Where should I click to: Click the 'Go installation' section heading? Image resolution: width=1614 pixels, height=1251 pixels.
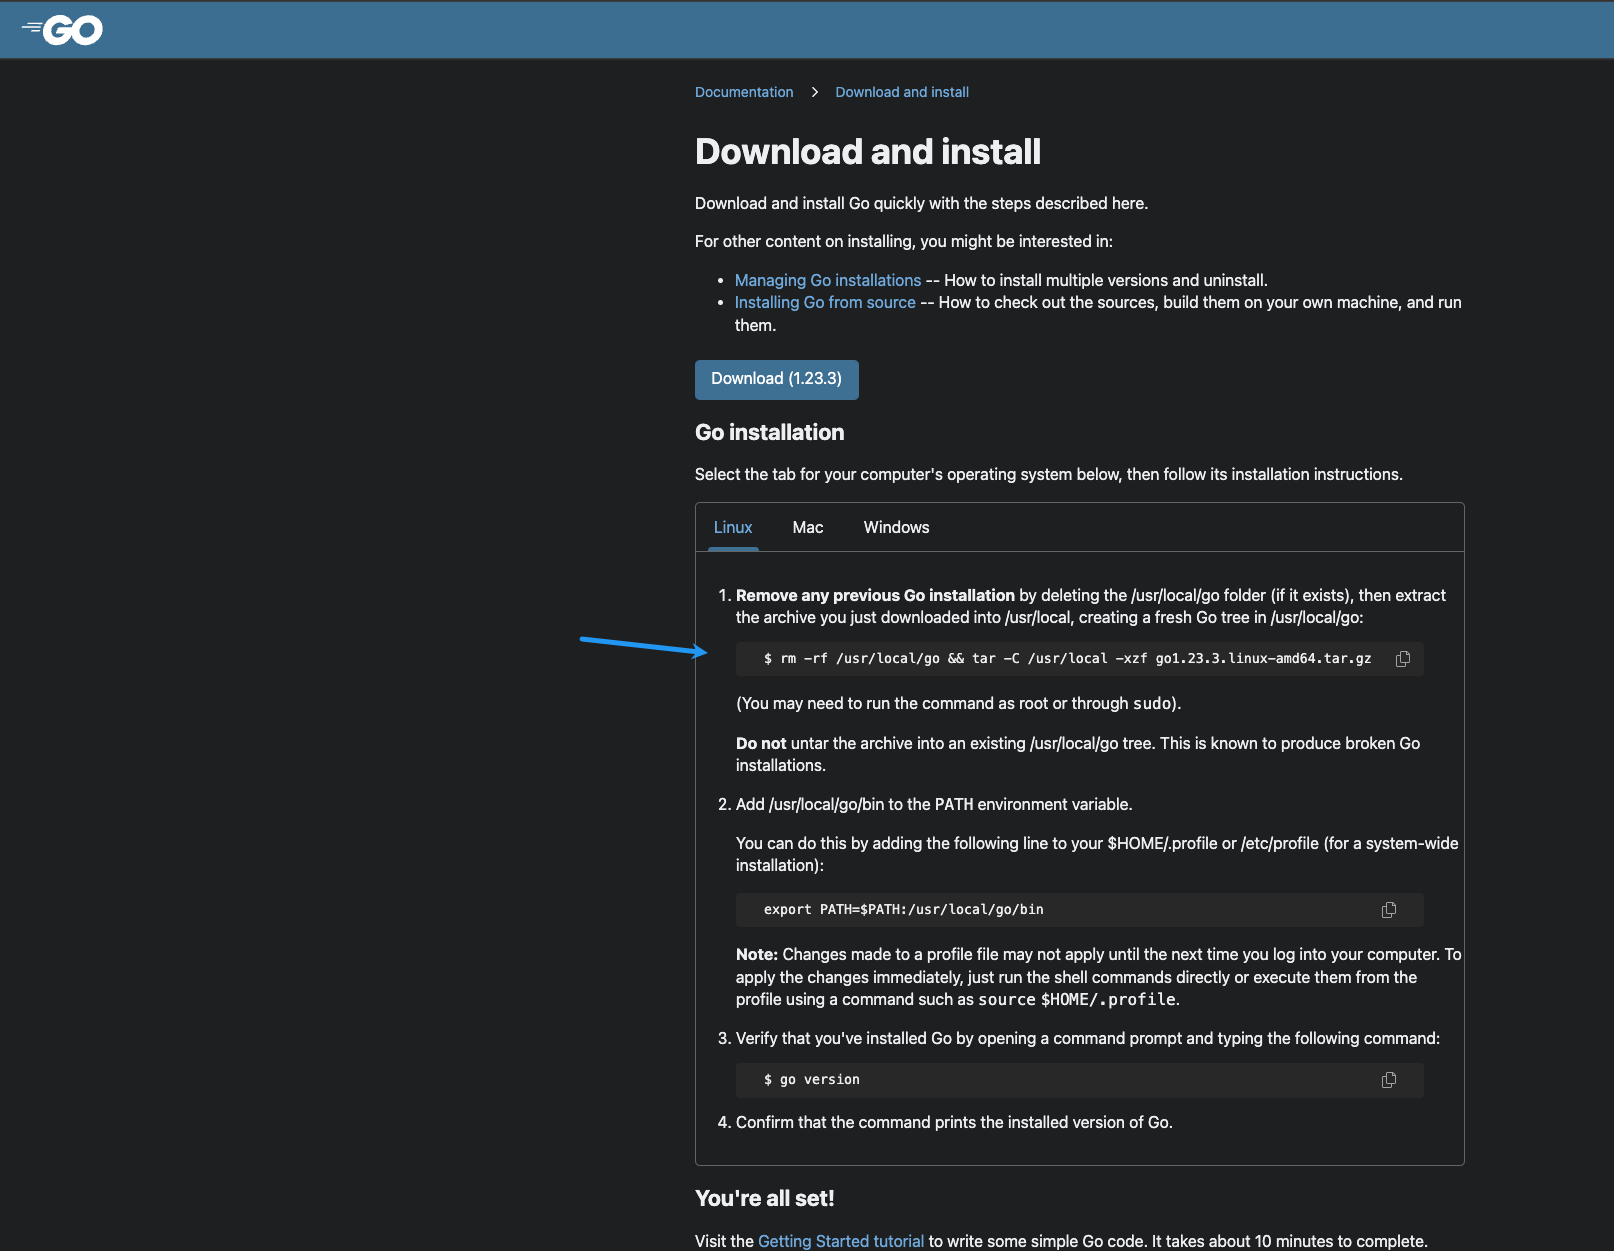[x=769, y=432]
